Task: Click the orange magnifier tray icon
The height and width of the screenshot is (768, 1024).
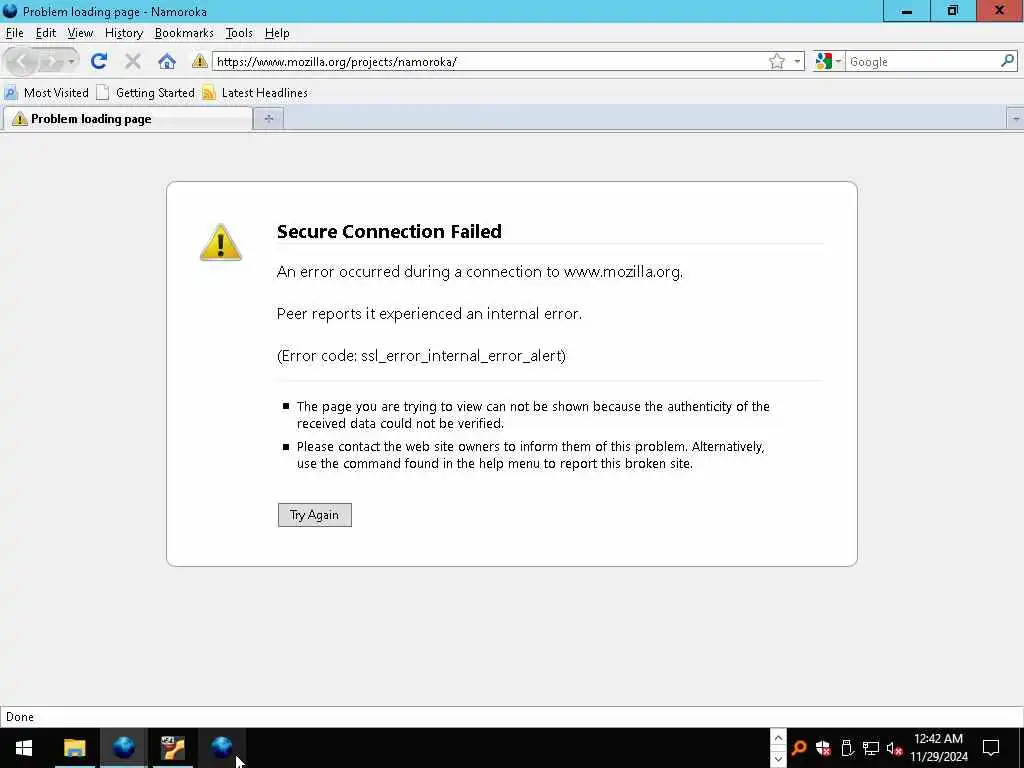Action: click(x=799, y=748)
